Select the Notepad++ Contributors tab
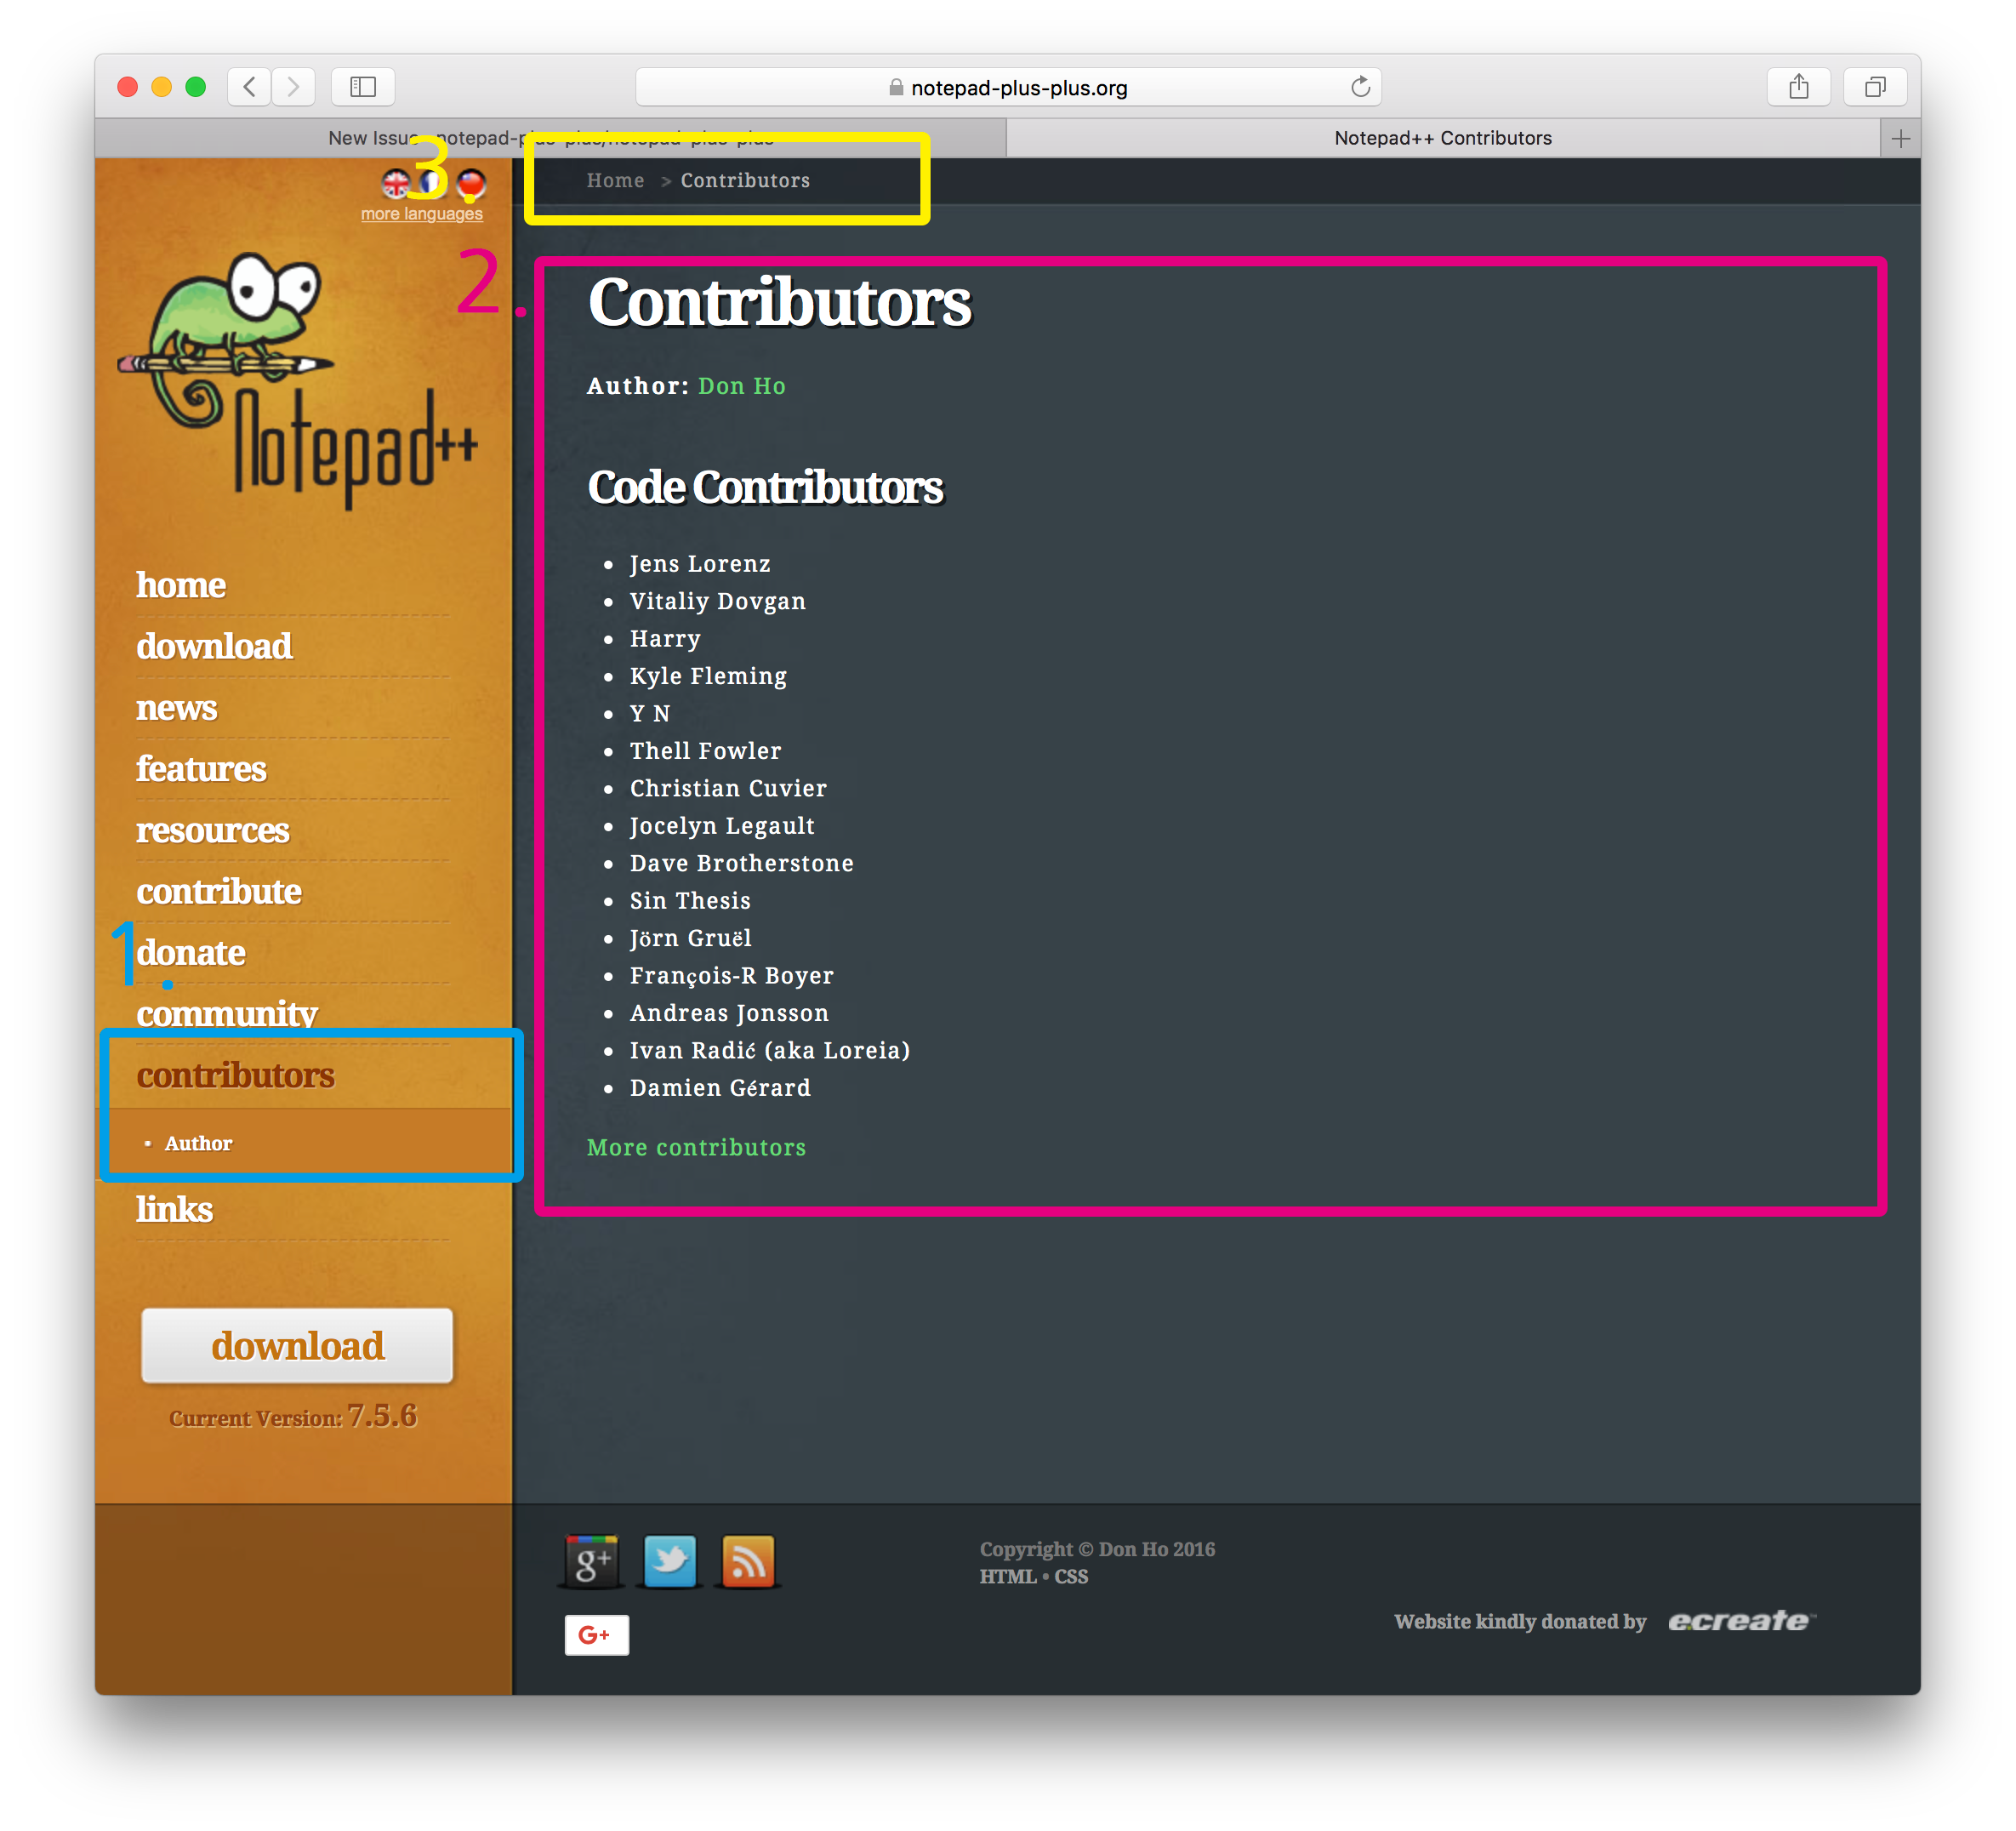The height and width of the screenshot is (1831, 2016). coord(1442,138)
